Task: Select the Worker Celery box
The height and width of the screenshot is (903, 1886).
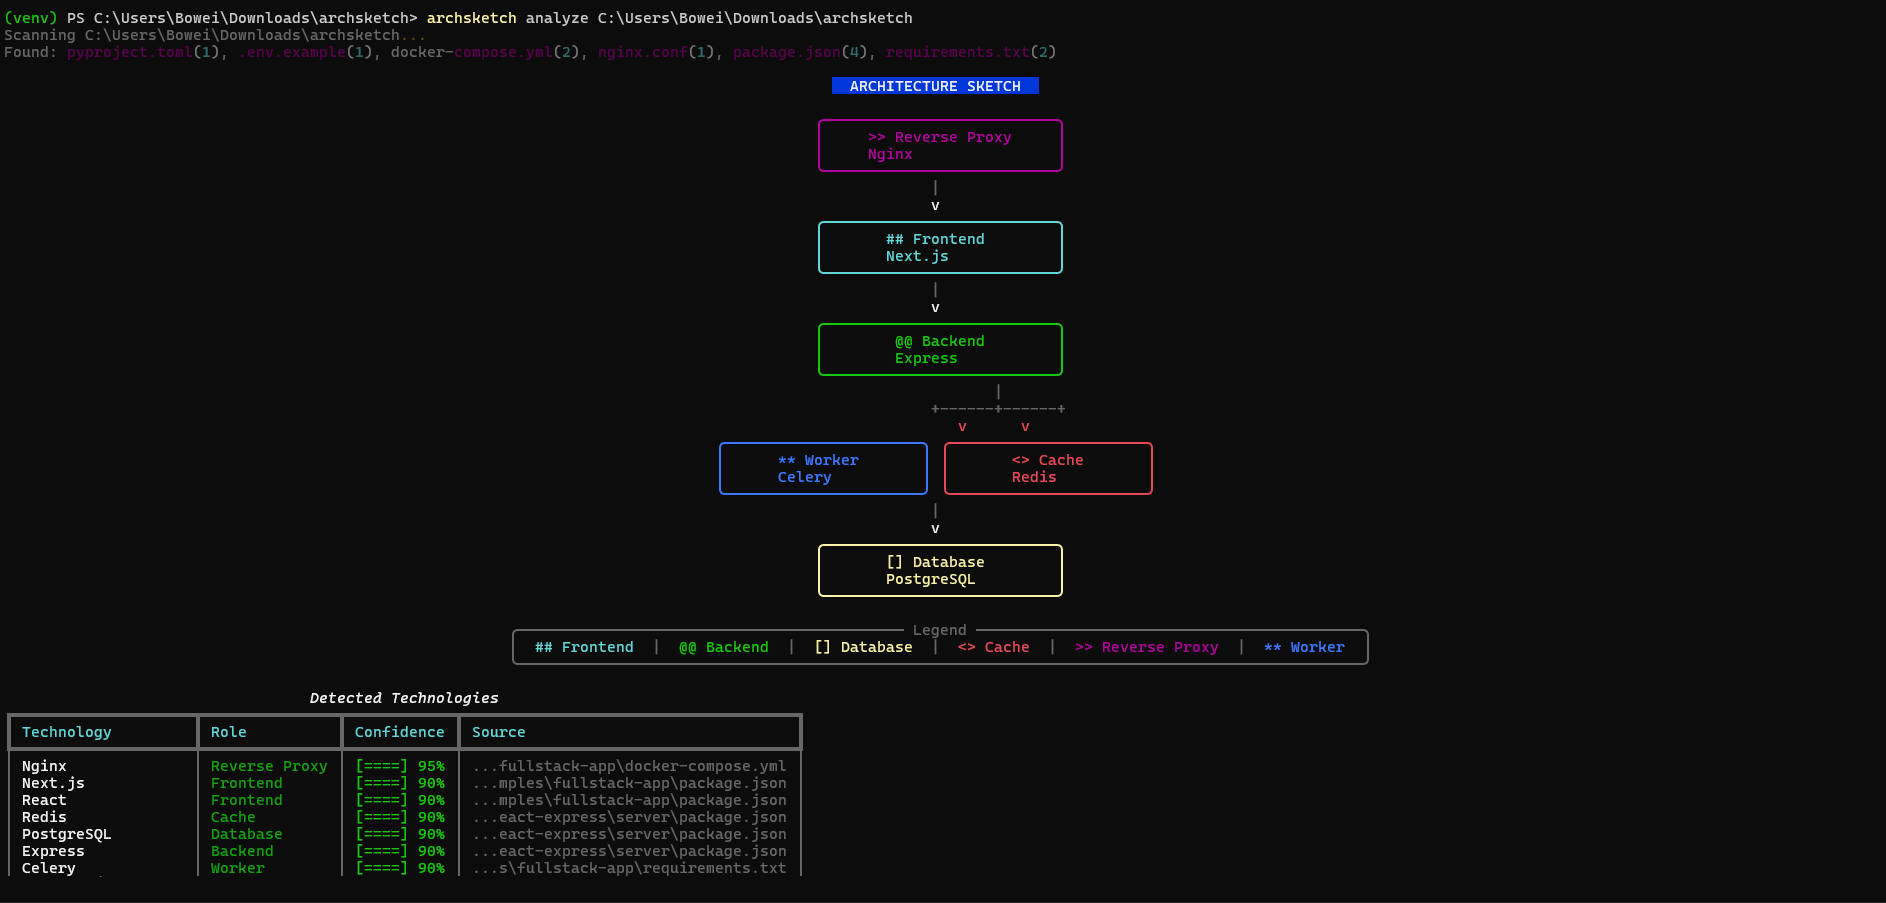Action: [x=823, y=469]
